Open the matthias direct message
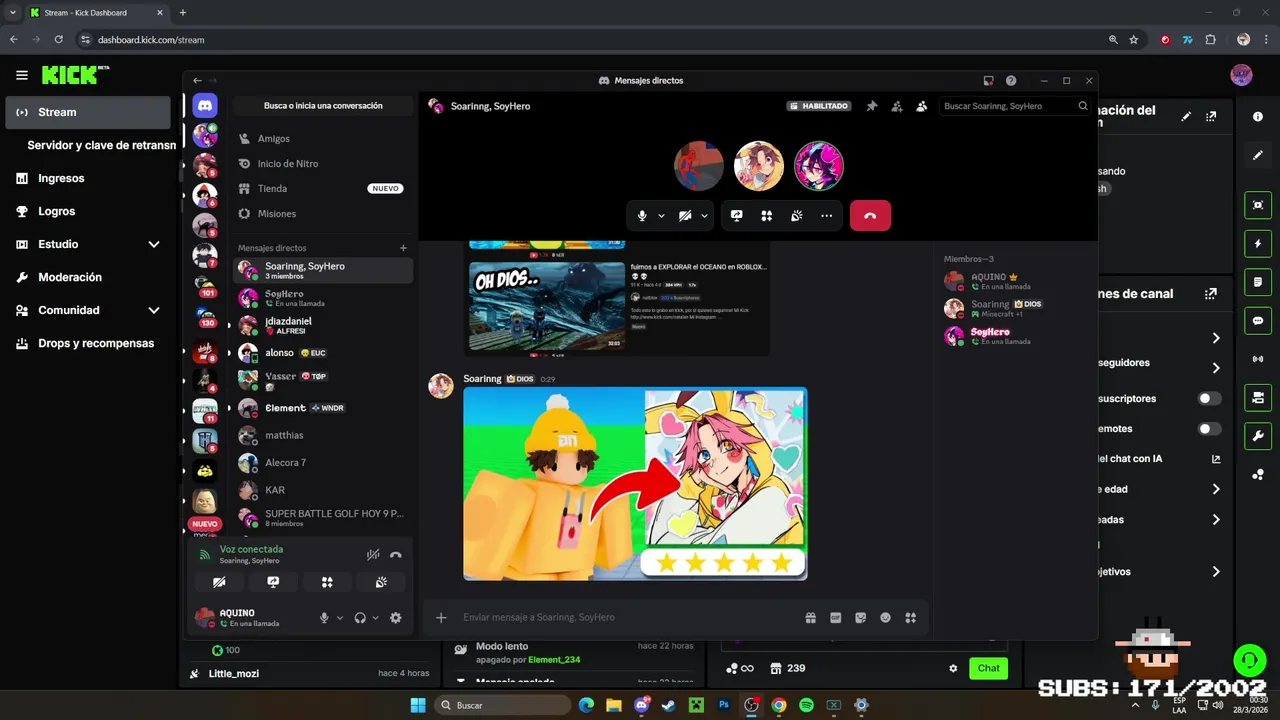Screen dimensions: 1280x720 (323, 435)
